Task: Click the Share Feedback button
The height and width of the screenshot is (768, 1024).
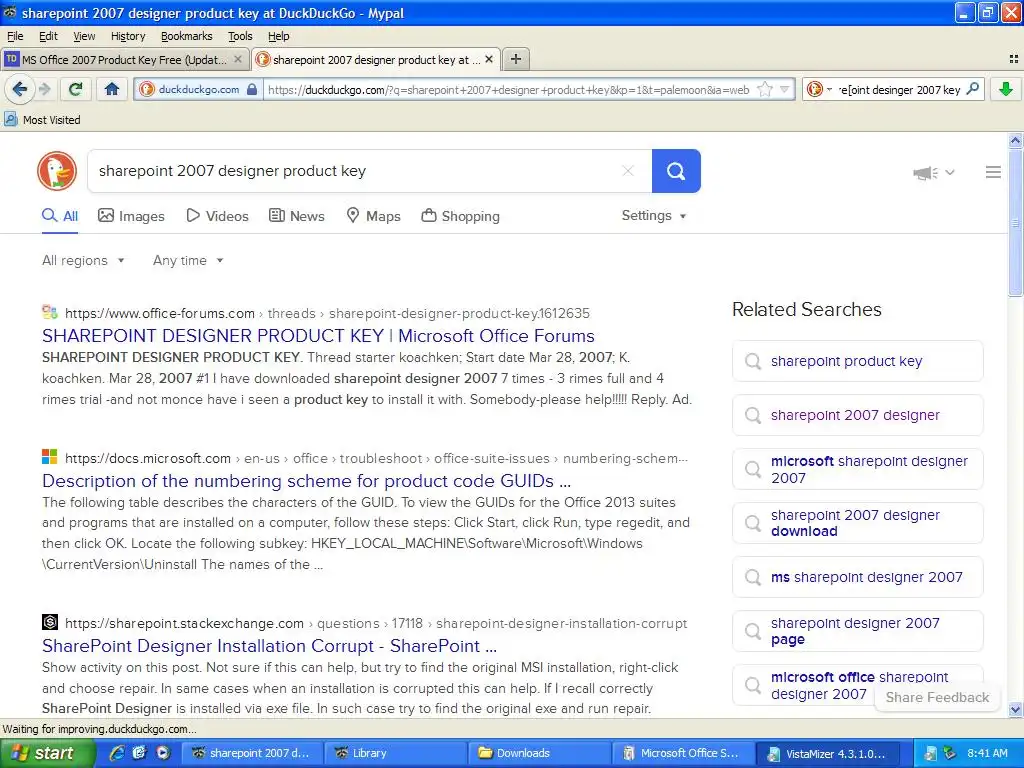Action: (x=937, y=697)
